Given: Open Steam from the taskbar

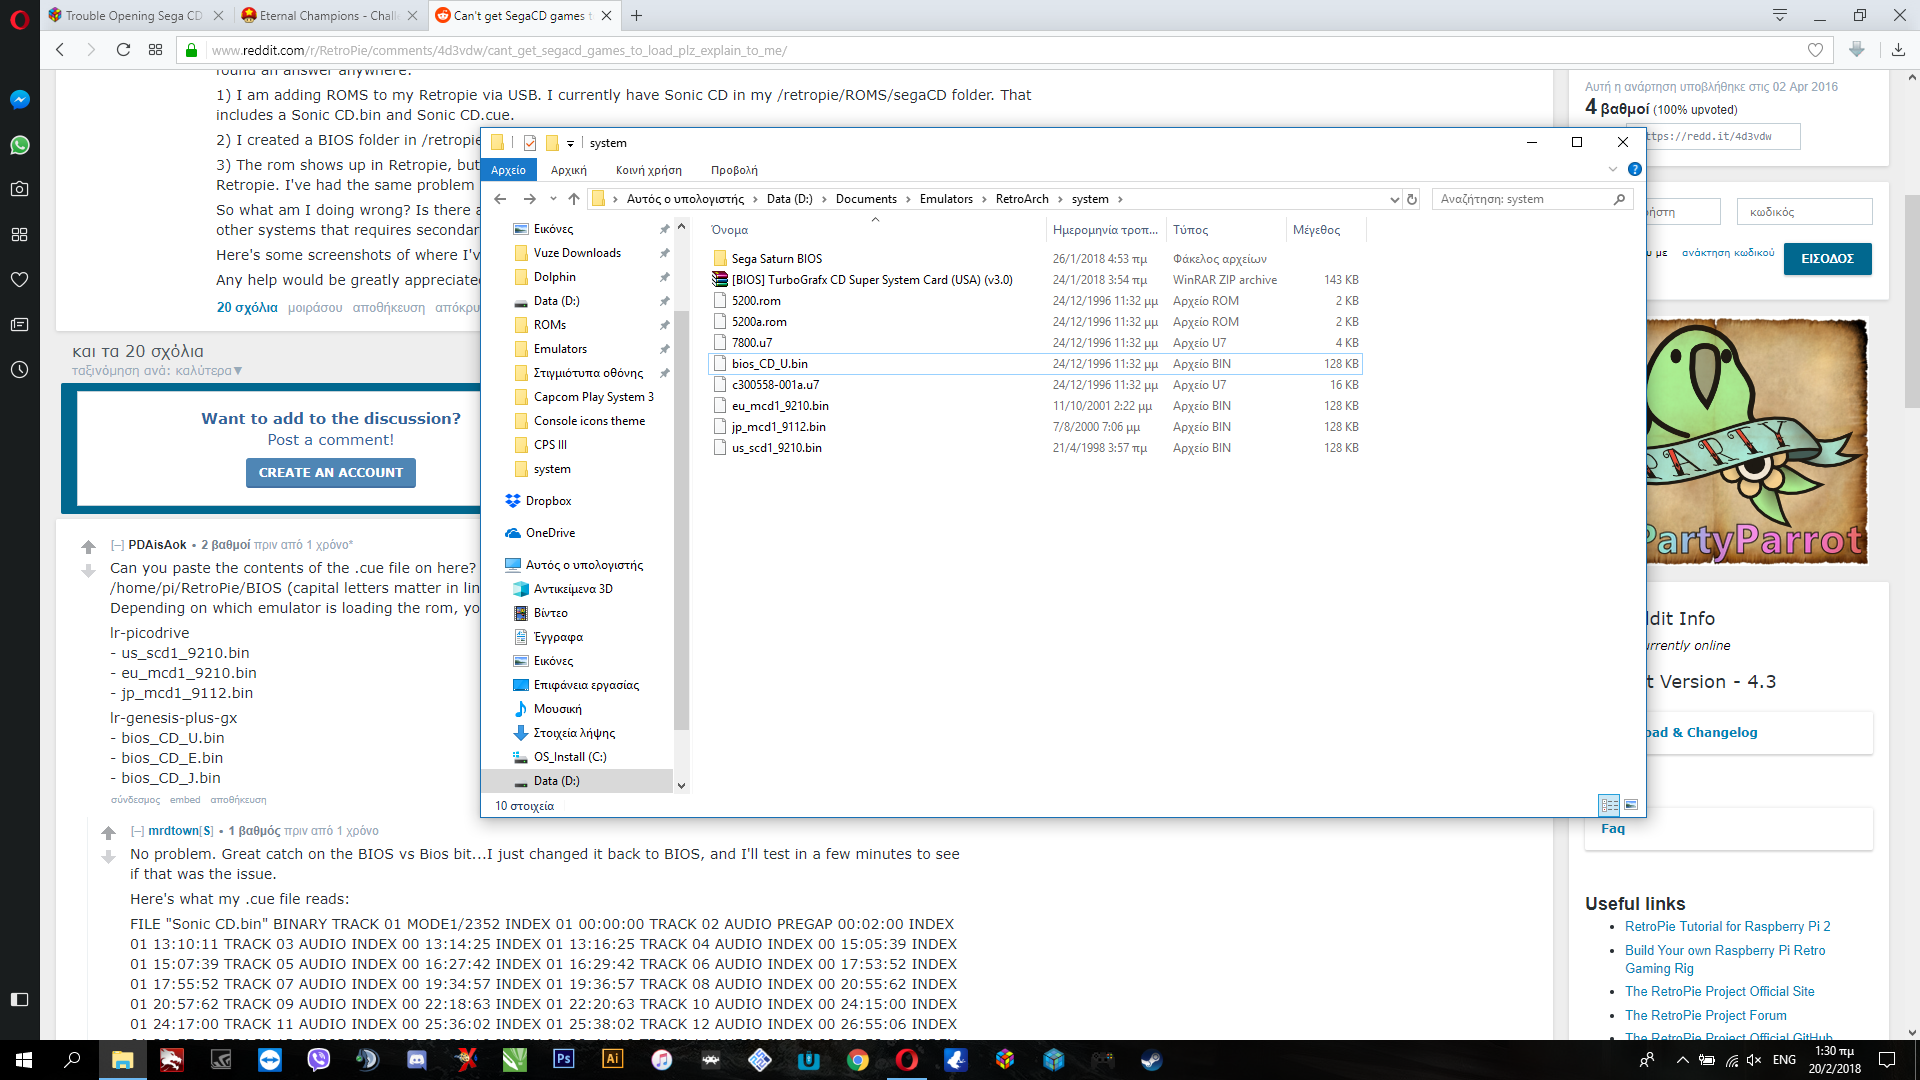Looking at the screenshot, I should [1152, 1060].
